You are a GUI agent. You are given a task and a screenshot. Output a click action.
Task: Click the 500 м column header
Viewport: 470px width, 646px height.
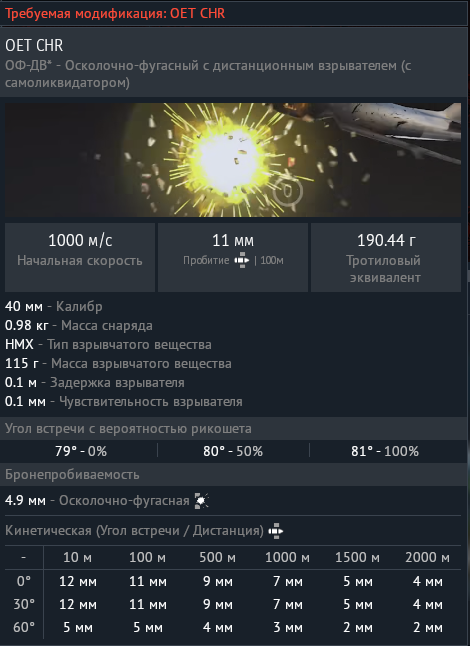[x=217, y=557]
